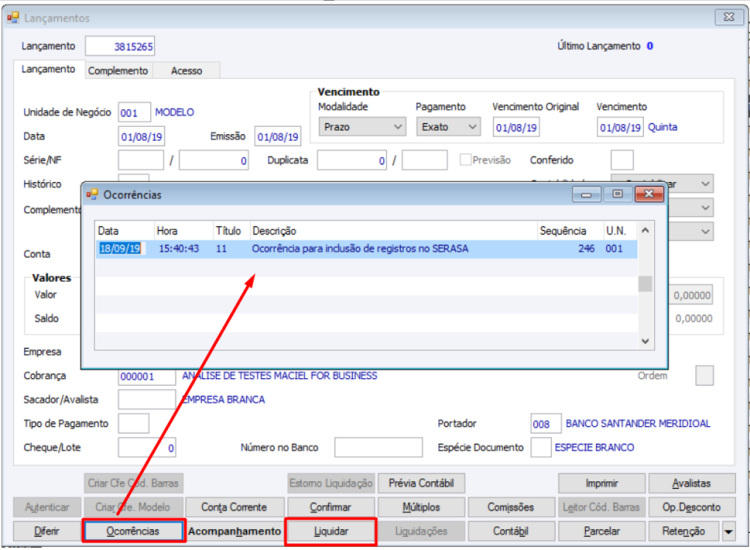
Task: Open Contábil button
Action: coord(511,531)
